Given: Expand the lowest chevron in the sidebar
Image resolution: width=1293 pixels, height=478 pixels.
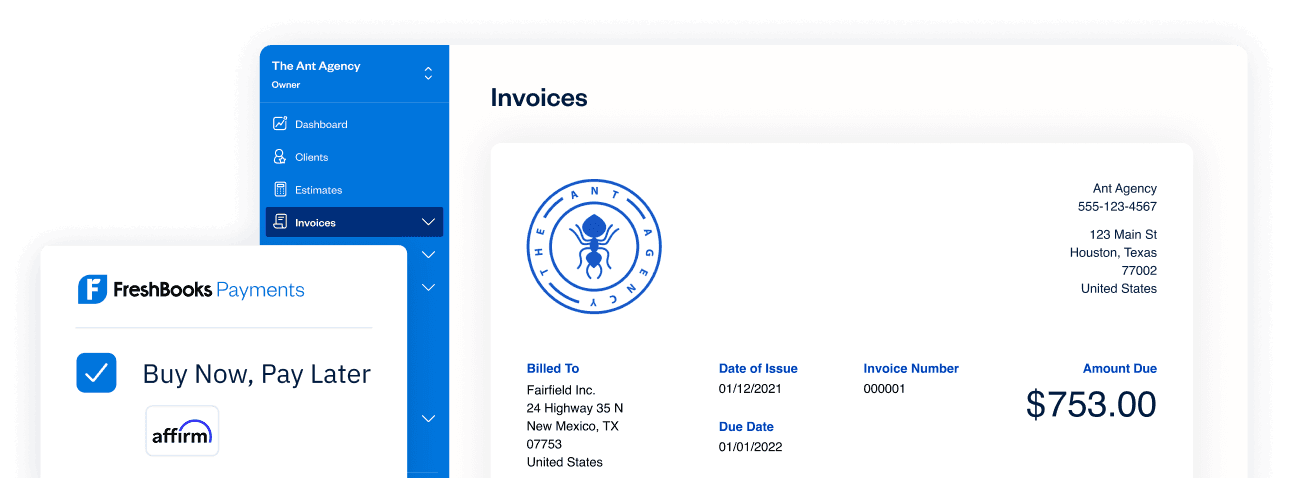Looking at the screenshot, I should pyautogui.click(x=428, y=418).
